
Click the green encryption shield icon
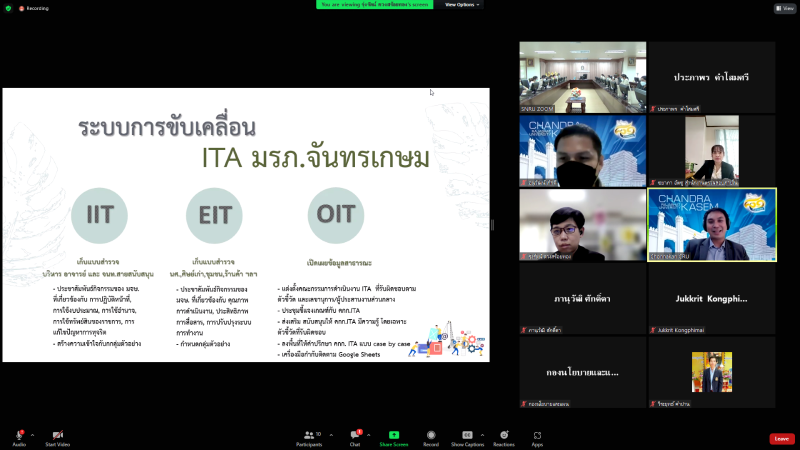pyautogui.click(x=7, y=8)
